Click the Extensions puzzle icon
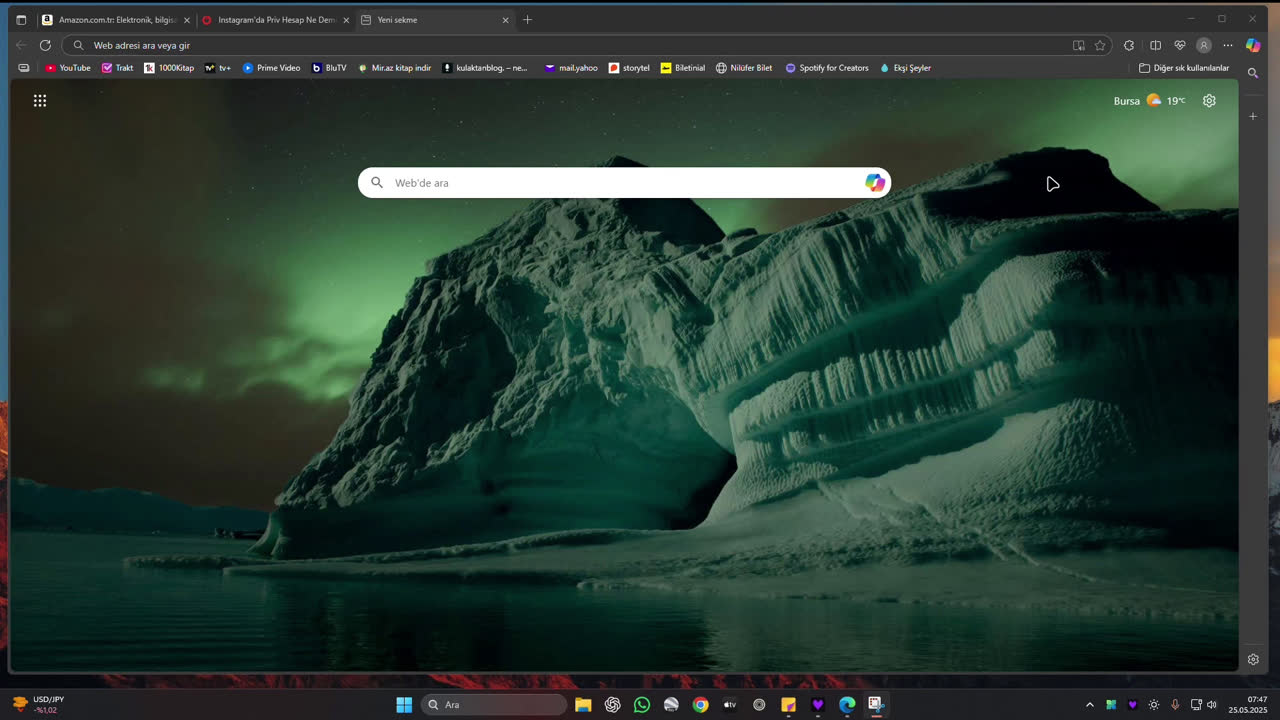The image size is (1280, 720). pyautogui.click(x=1129, y=45)
